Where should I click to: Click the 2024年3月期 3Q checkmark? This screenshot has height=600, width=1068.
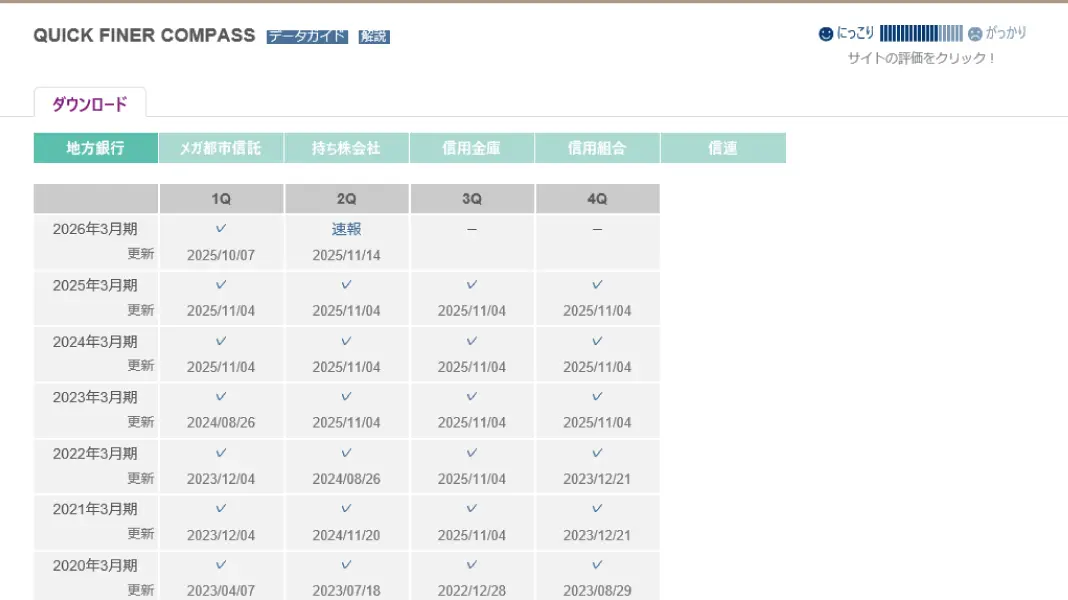(471, 341)
